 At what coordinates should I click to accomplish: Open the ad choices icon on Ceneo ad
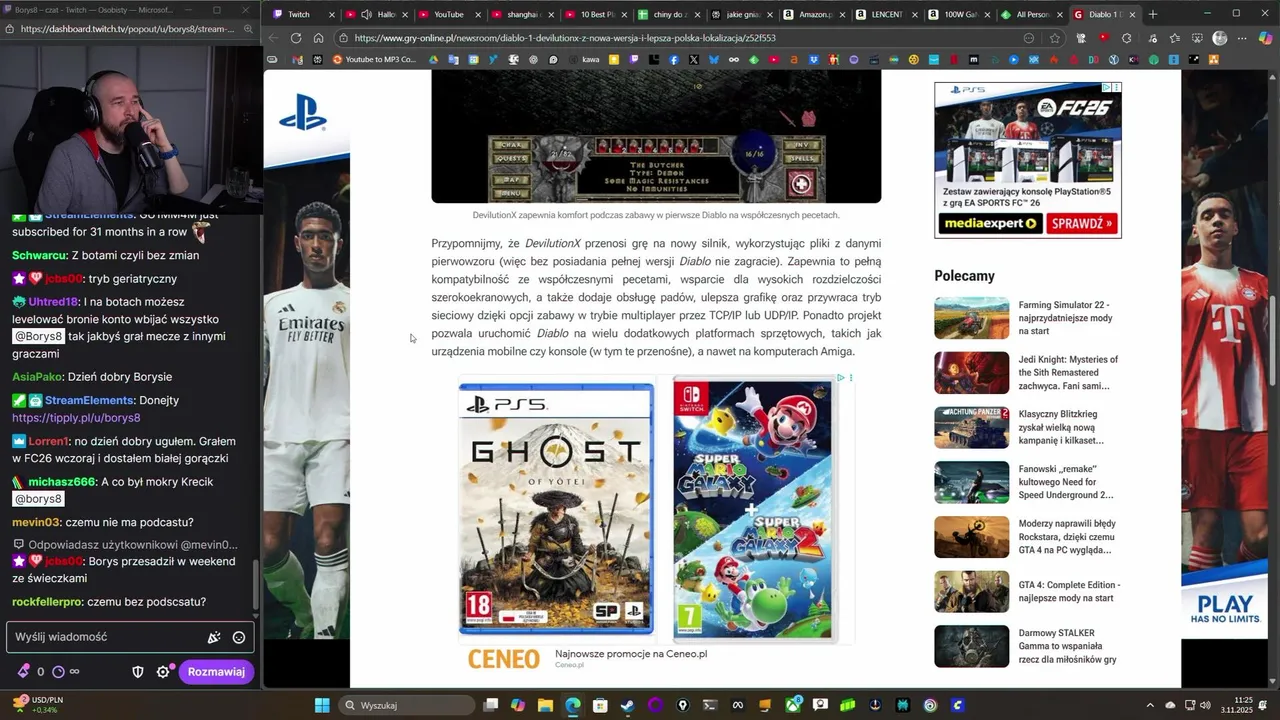(x=841, y=378)
